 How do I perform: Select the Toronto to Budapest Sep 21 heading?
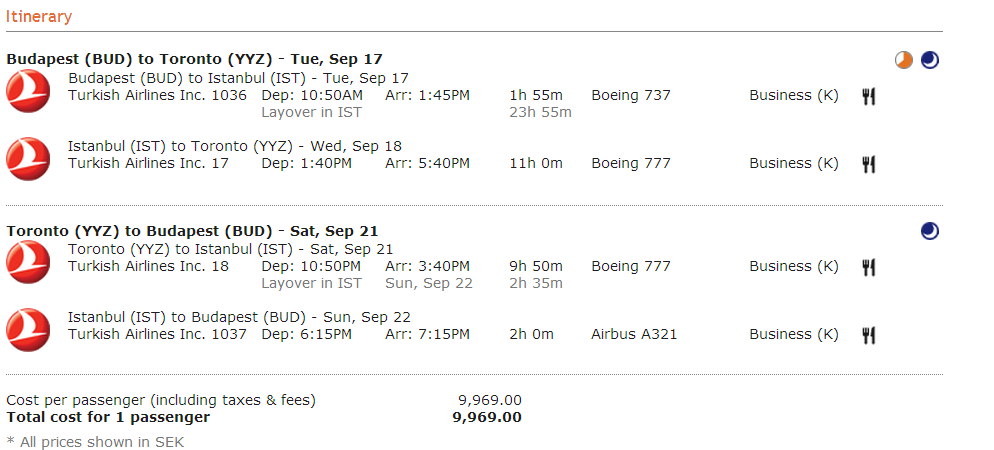click(x=192, y=231)
